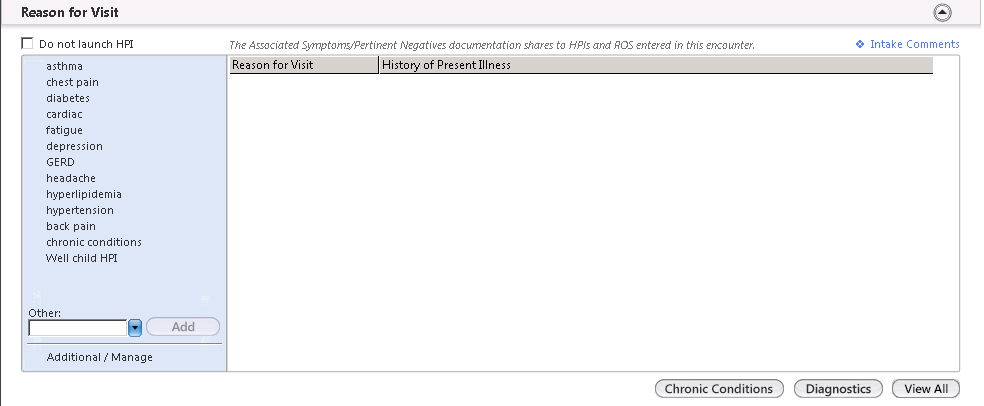Image resolution: width=984 pixels, height=406 pixels.
Task: Select the Well child HPI entry
Action: click(x=82, y=258)
